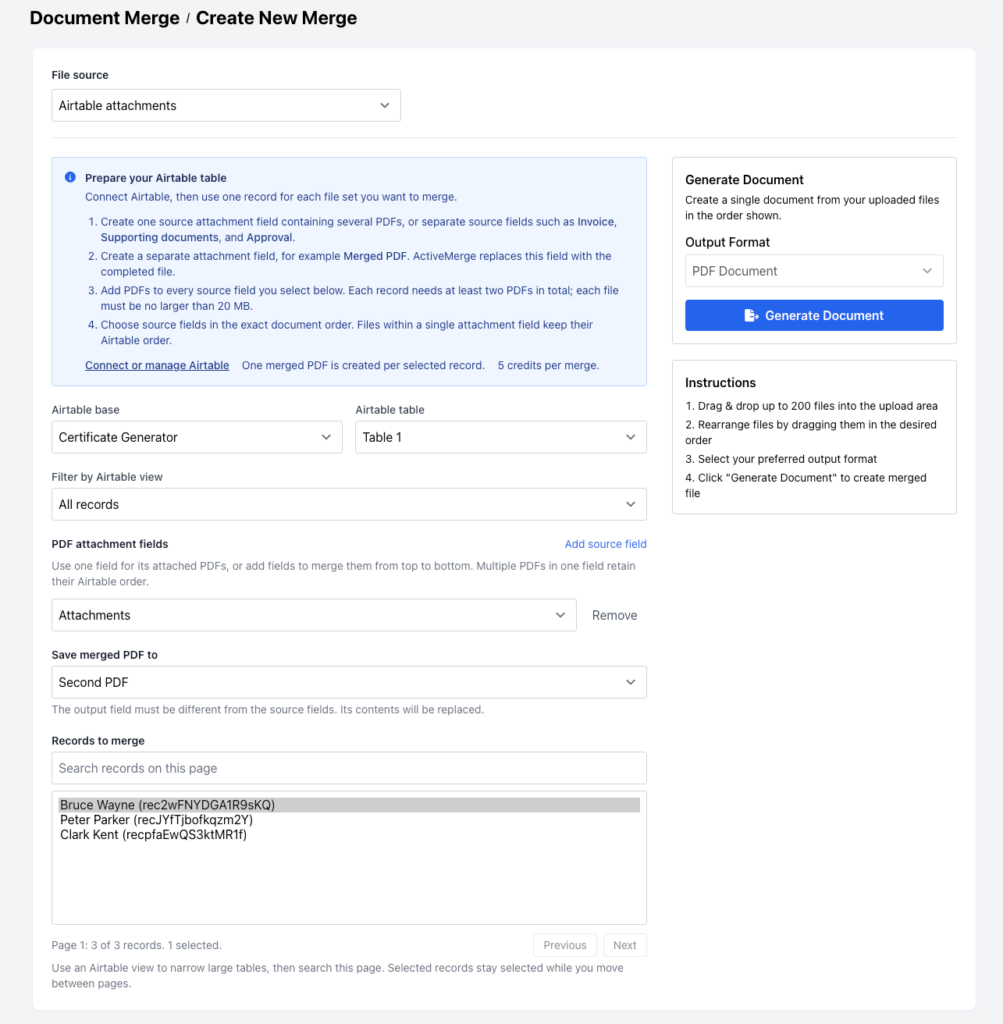Click the Next page button
The image size is (1003, 1024).
(625, 945)
